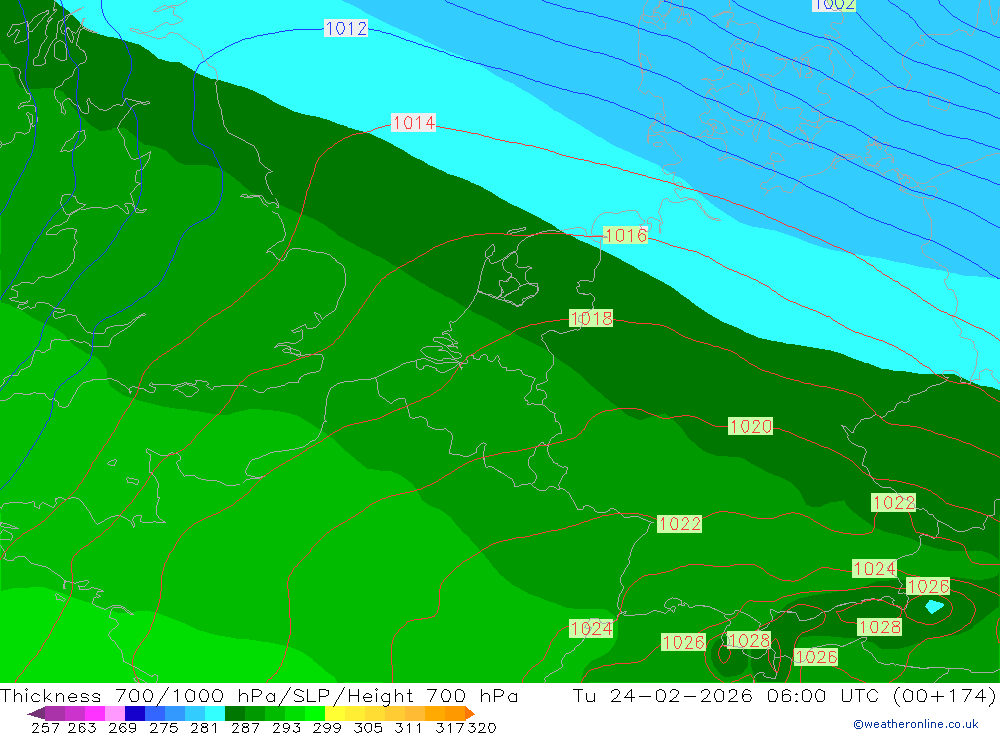Click the bright magenta legend swatch
1000x733 pixels.
pos(93,713)
